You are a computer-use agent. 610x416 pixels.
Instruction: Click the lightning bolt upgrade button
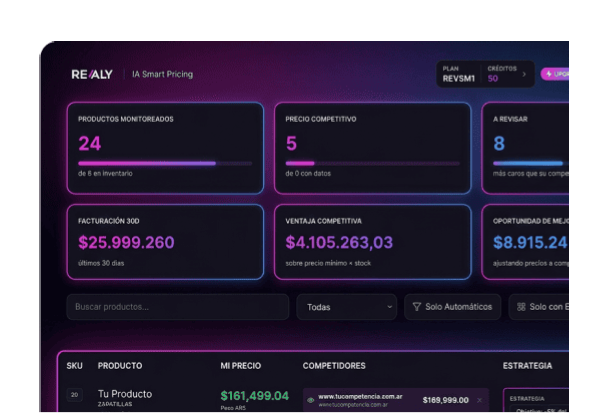tap(555, 74)
